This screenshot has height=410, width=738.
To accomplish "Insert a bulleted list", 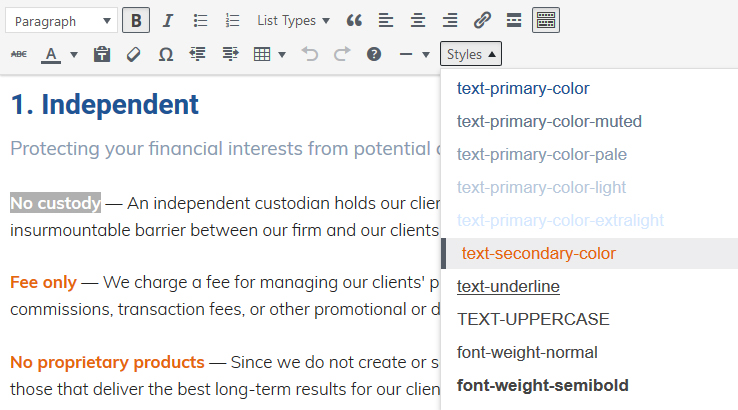I will click(201, 20).
